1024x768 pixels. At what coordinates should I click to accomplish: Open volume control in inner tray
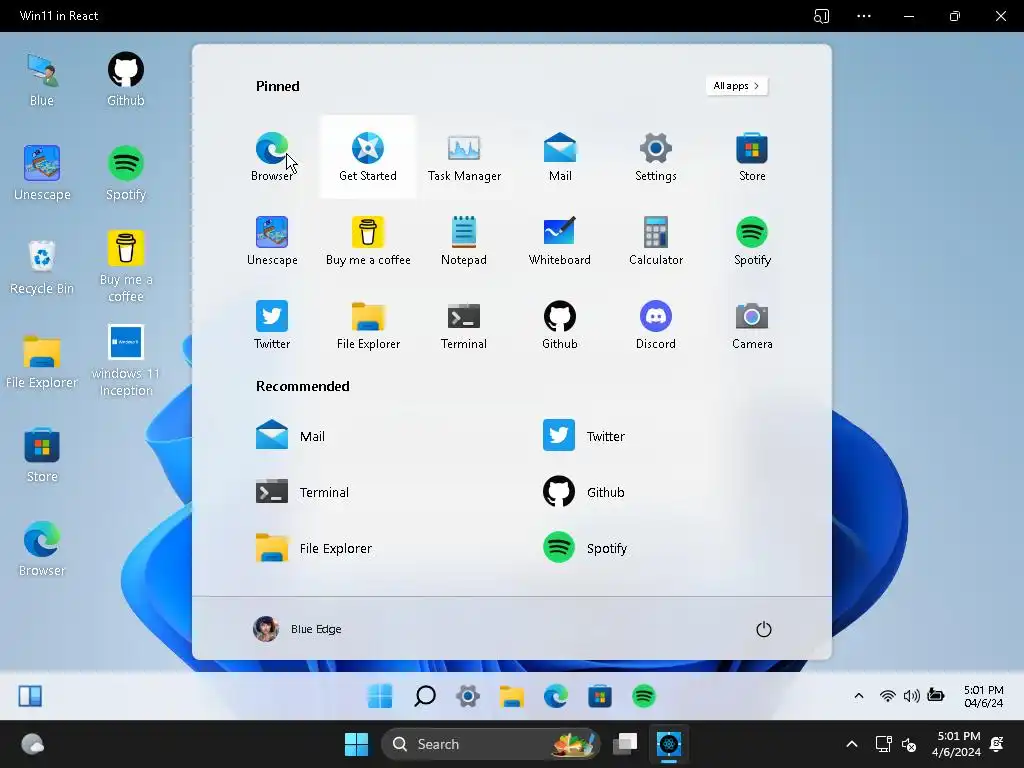(x=912, y=696)
